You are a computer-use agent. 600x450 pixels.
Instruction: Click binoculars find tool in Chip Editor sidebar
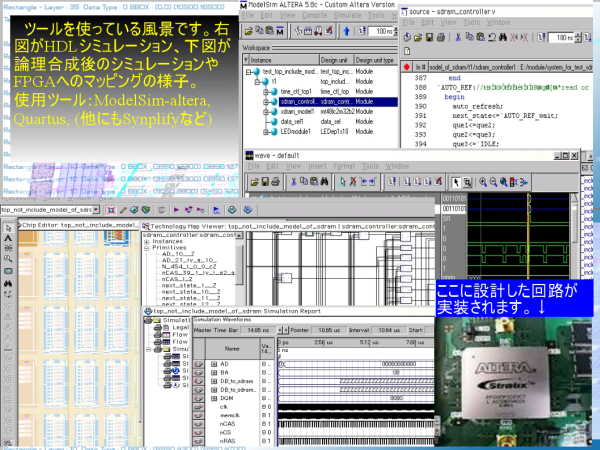(8, 284)
